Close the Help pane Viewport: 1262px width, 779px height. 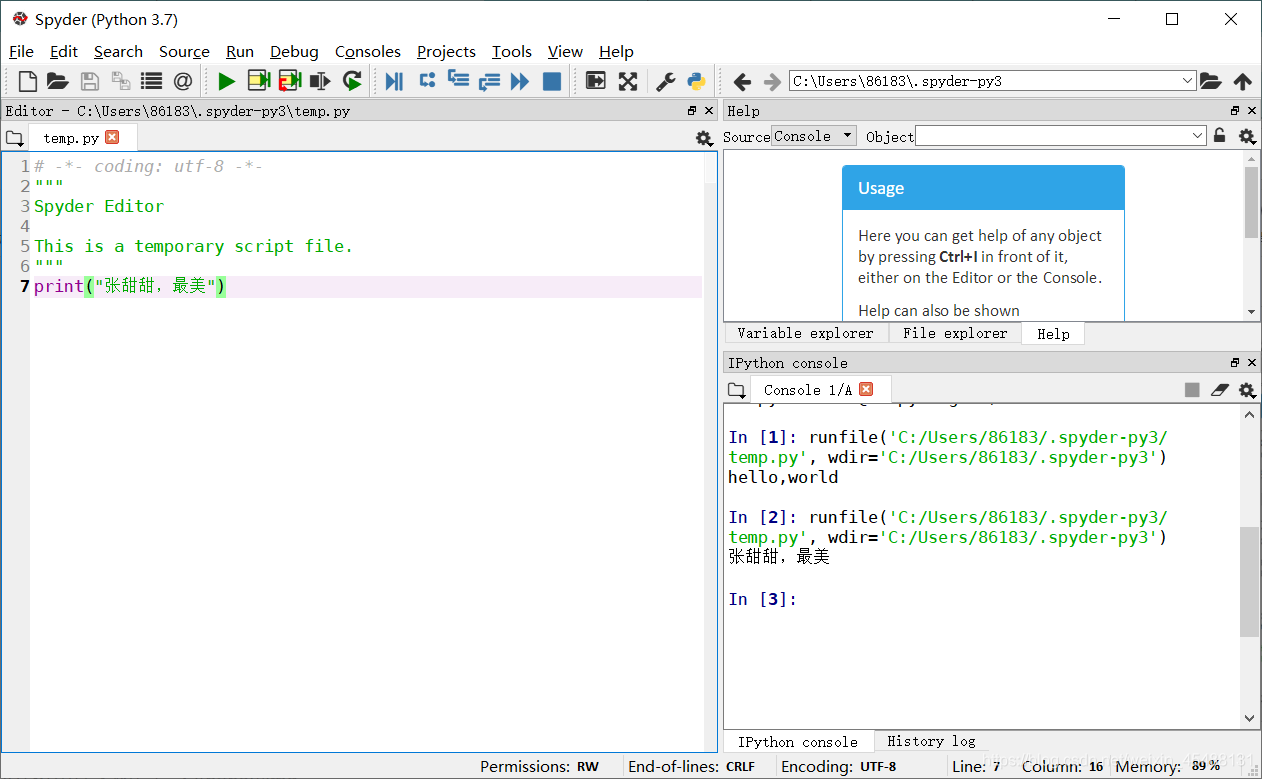pos(1252,111)
